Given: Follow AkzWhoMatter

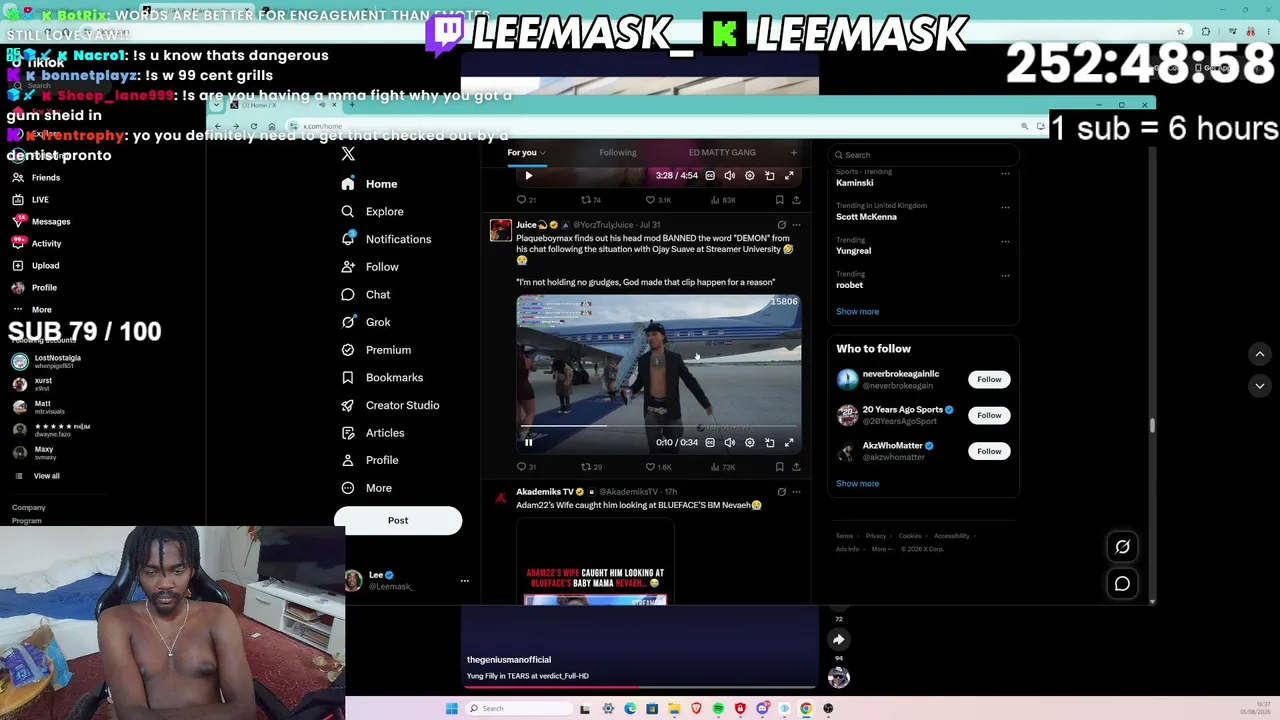Looking at the screenshot, I should tap(989, 452).
